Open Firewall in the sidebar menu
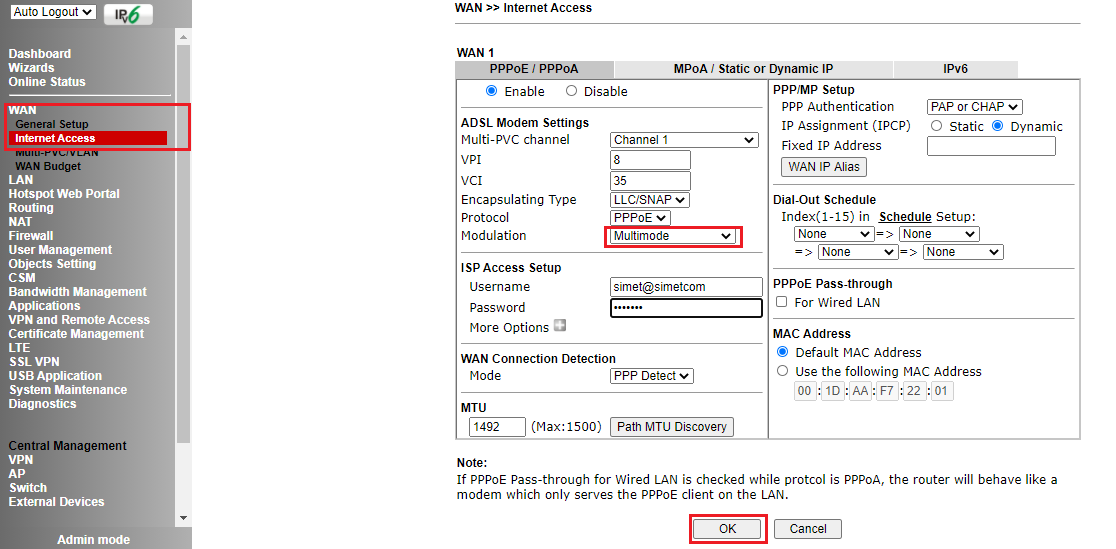This screenshot has height=549, width=1116. click(31, 236)
